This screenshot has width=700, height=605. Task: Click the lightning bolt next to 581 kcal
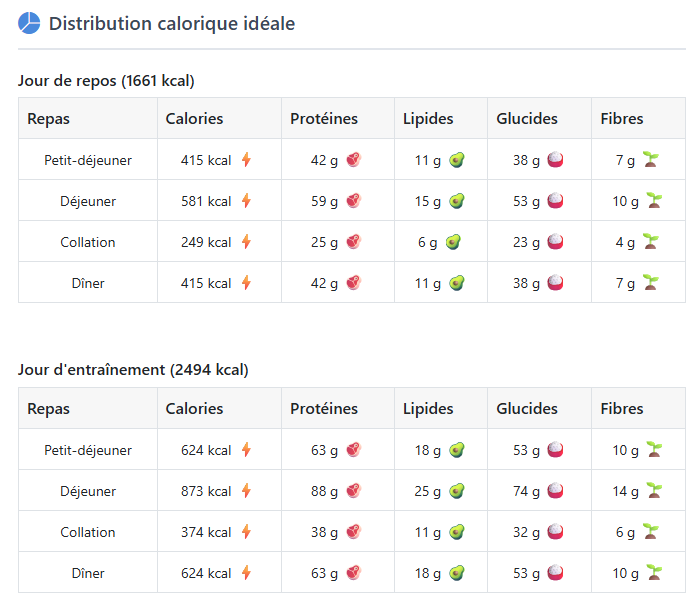[246, 201]
